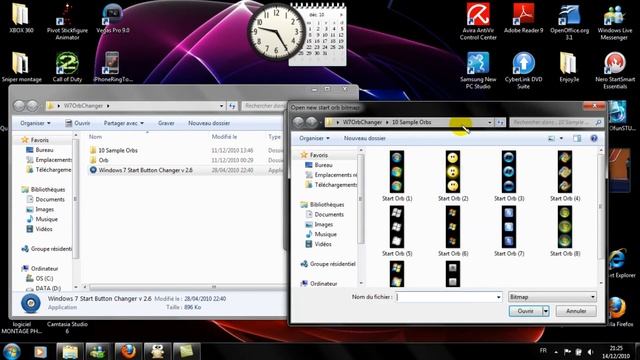Select Start Orb (3) thumbnail
This screenshot has width=640, height=360.
tap(509, 176)
